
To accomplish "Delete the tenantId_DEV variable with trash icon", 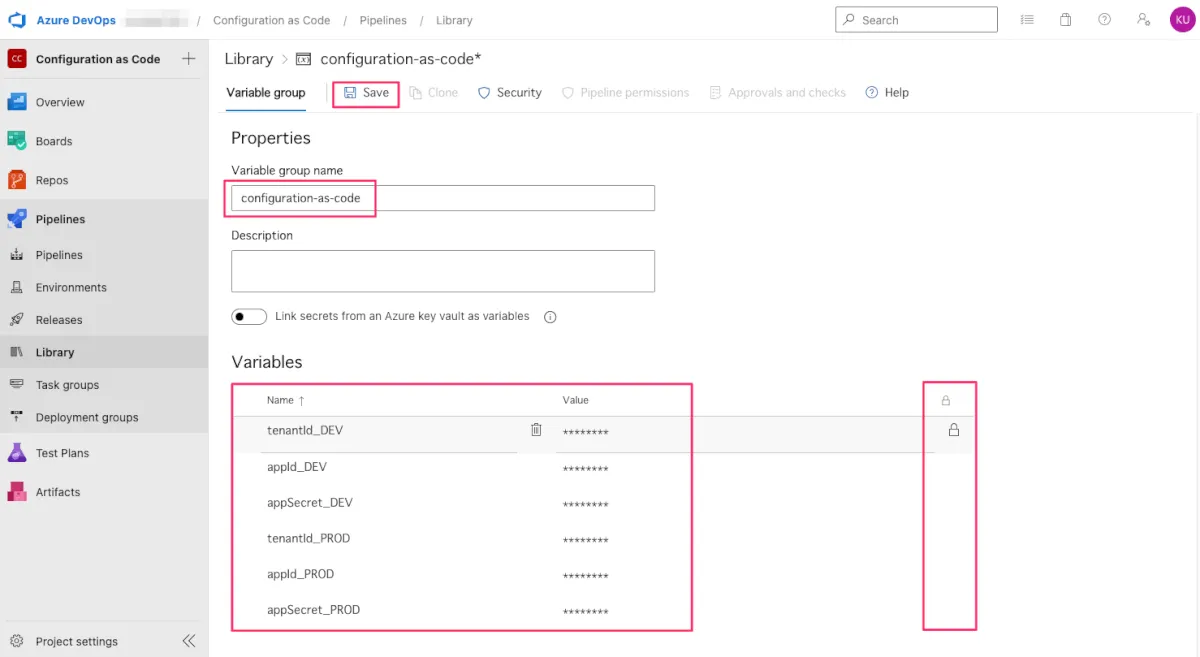I will point(536,430).
